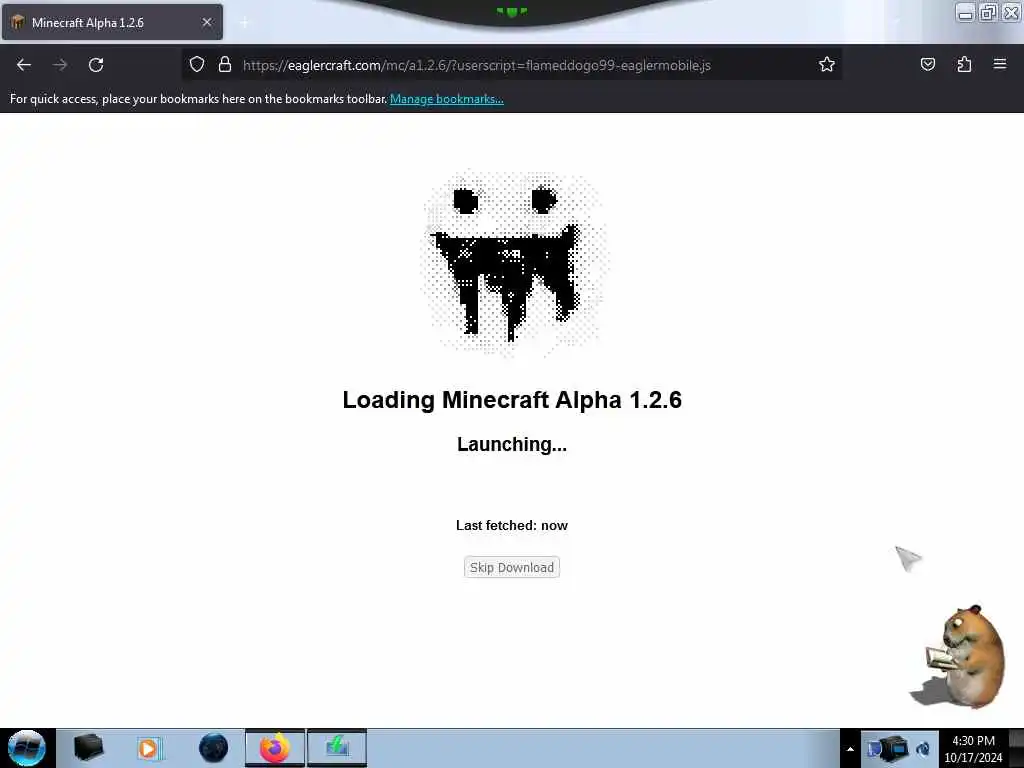The height and width of the screenshot is (768, 1024).
Task: Reload the current page
Action: 96,65
